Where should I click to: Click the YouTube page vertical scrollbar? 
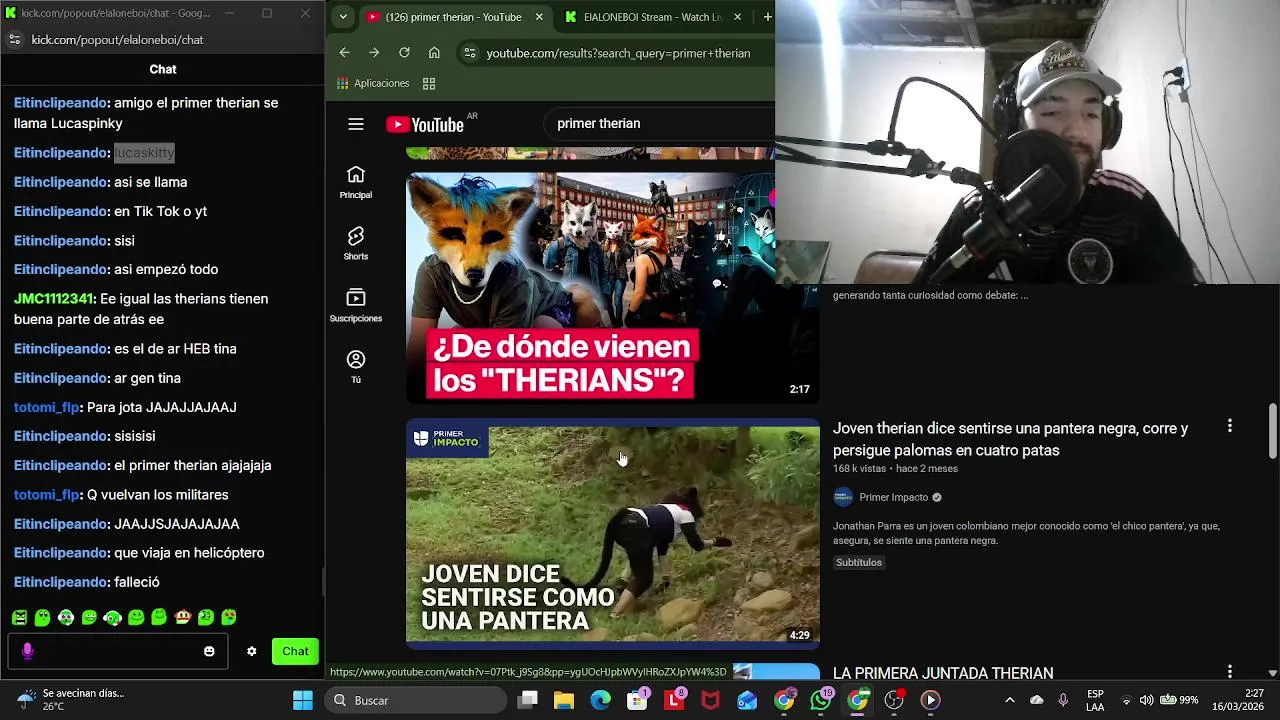(x=1272, y=430)
